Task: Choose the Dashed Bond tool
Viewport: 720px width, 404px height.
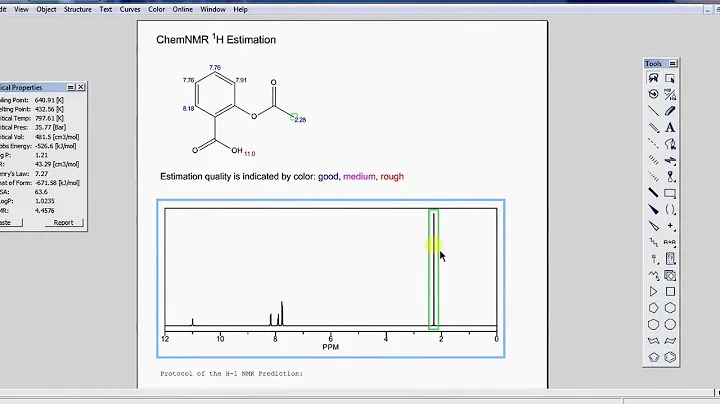Action: (653, 144)
